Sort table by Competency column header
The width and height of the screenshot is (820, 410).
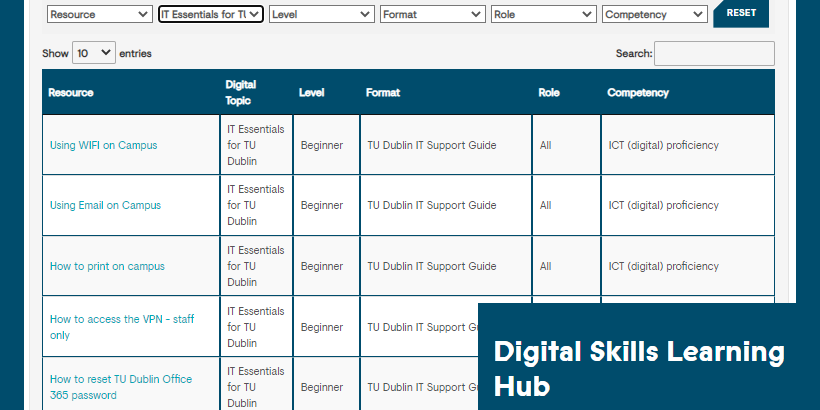pyautogui.click(x=688, y=93)
